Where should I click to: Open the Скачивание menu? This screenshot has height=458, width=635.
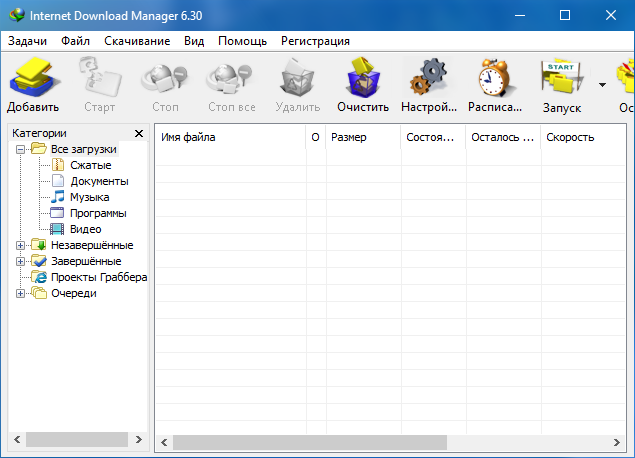[x=138, y=41]
